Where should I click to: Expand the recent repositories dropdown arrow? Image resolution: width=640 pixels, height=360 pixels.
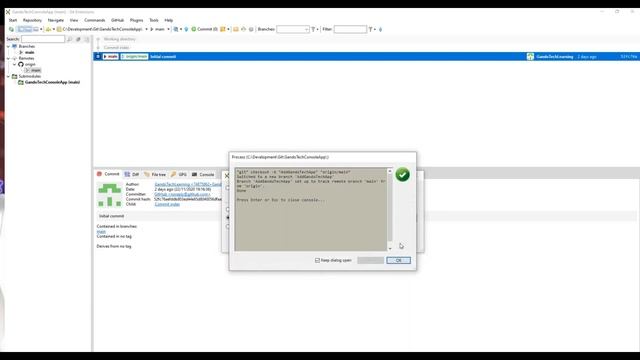tap(54, 29)
